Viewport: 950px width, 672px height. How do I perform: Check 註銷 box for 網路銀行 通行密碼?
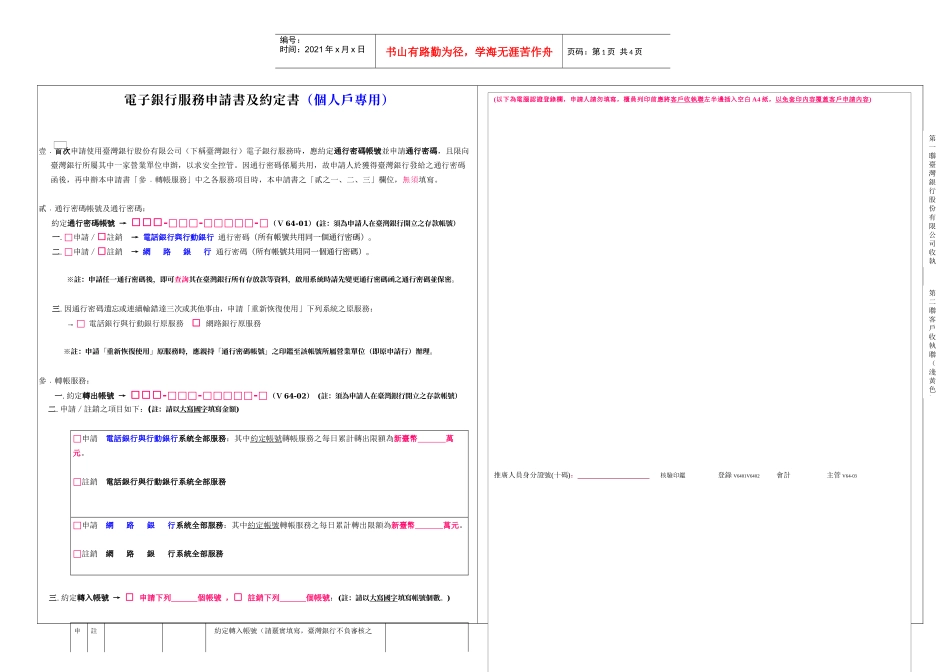click(102, 251)
